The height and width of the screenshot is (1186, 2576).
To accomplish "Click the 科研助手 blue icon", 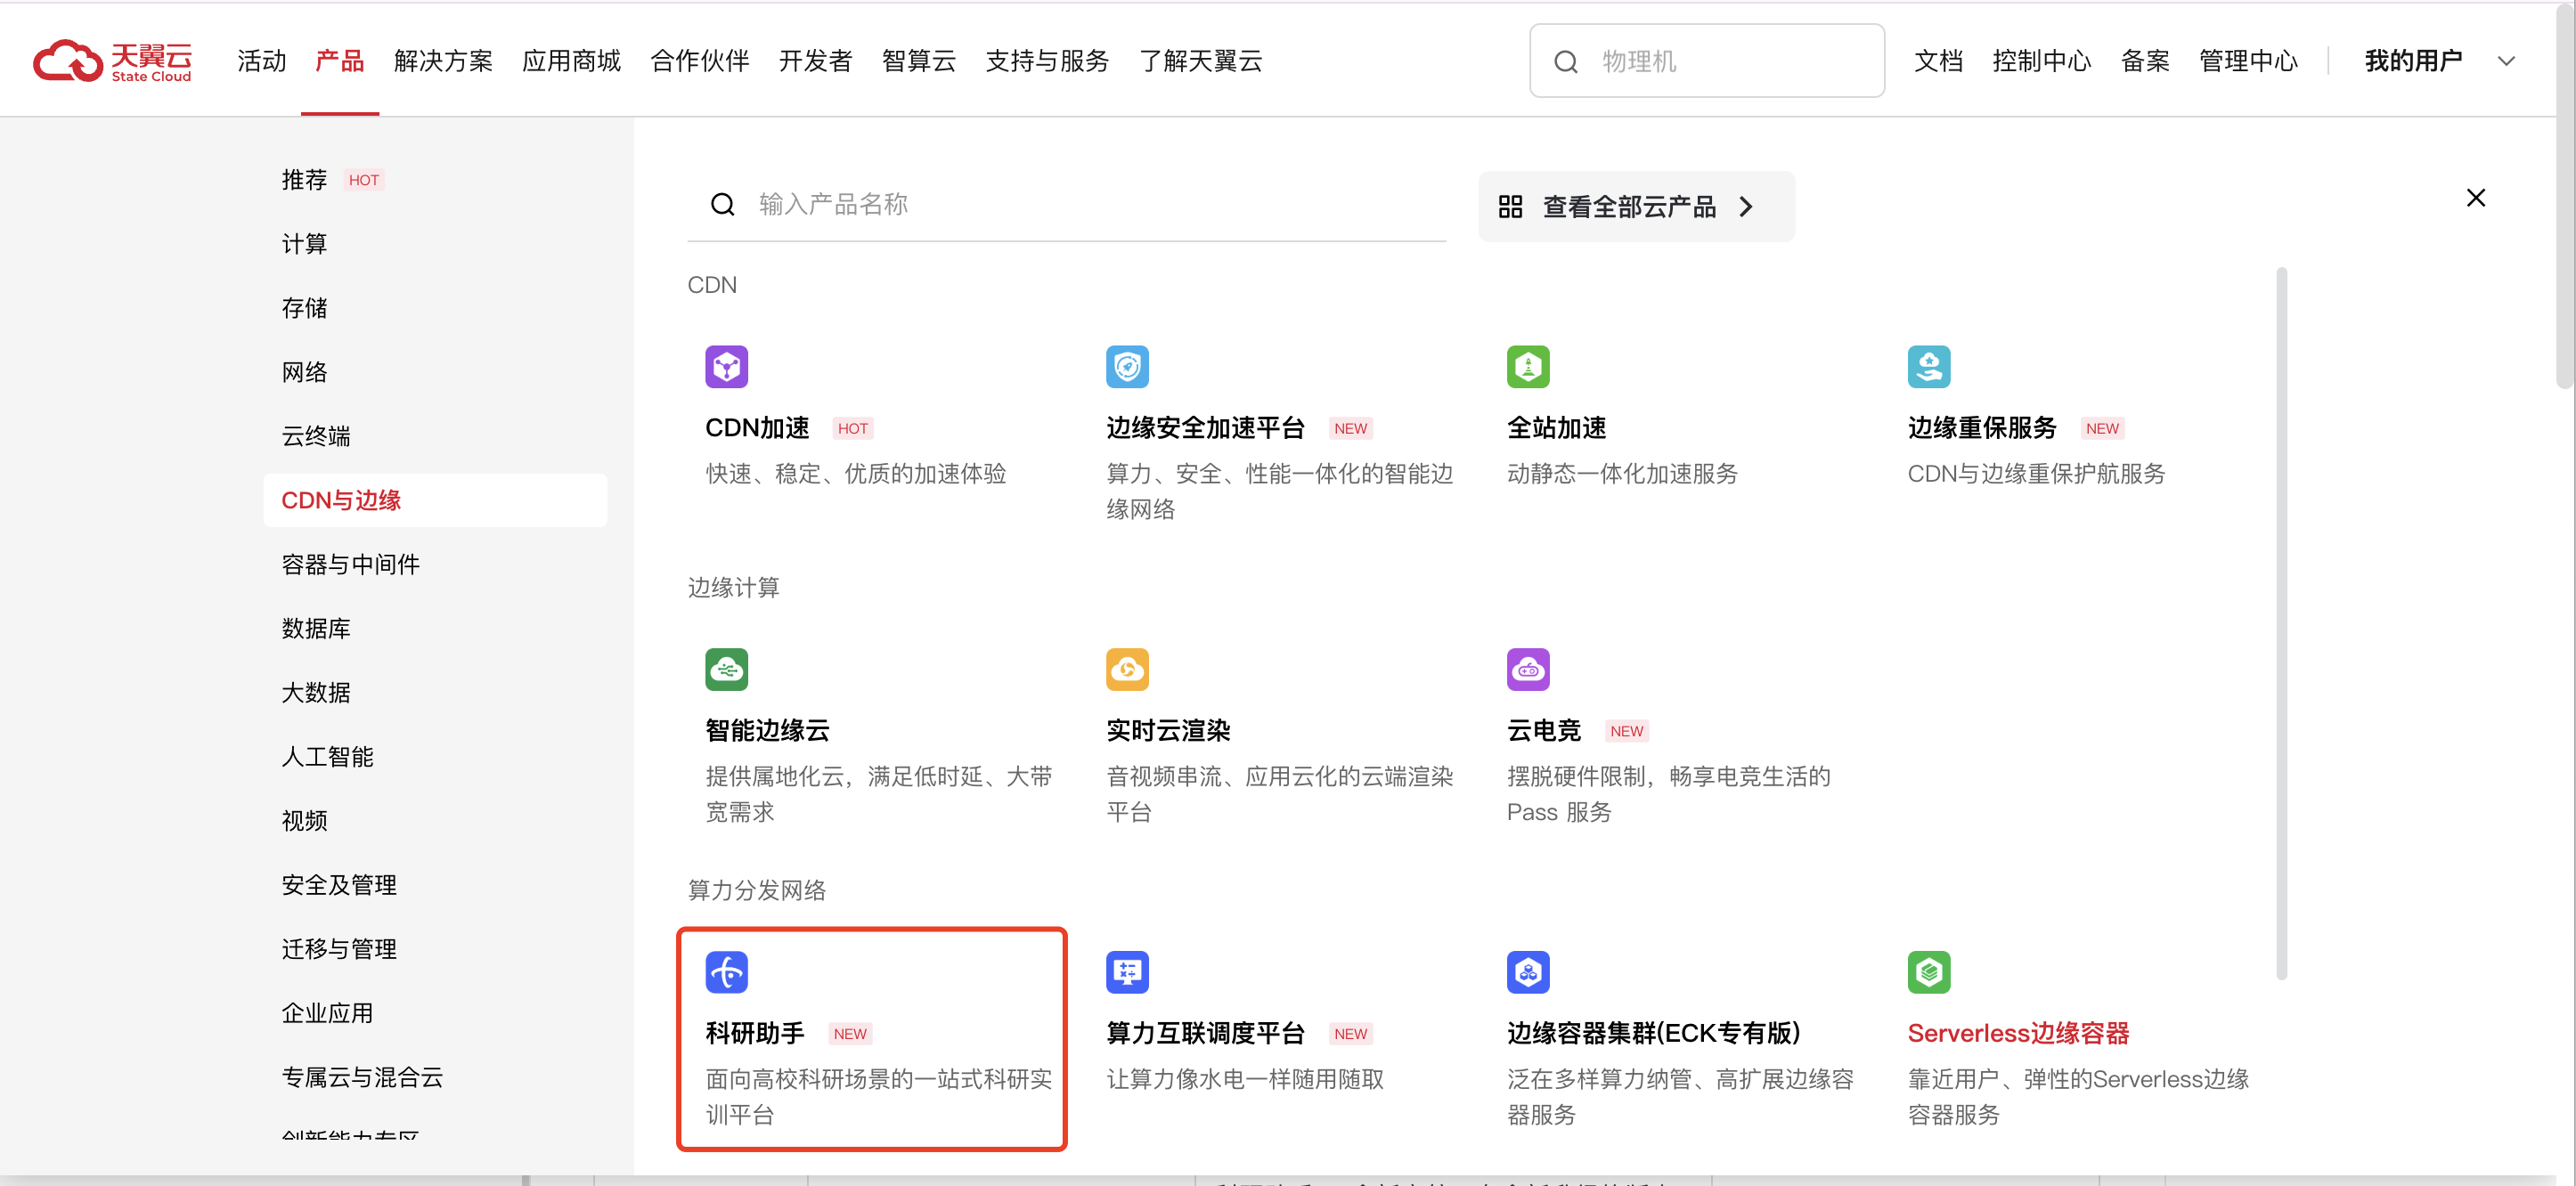I will 726,972.
